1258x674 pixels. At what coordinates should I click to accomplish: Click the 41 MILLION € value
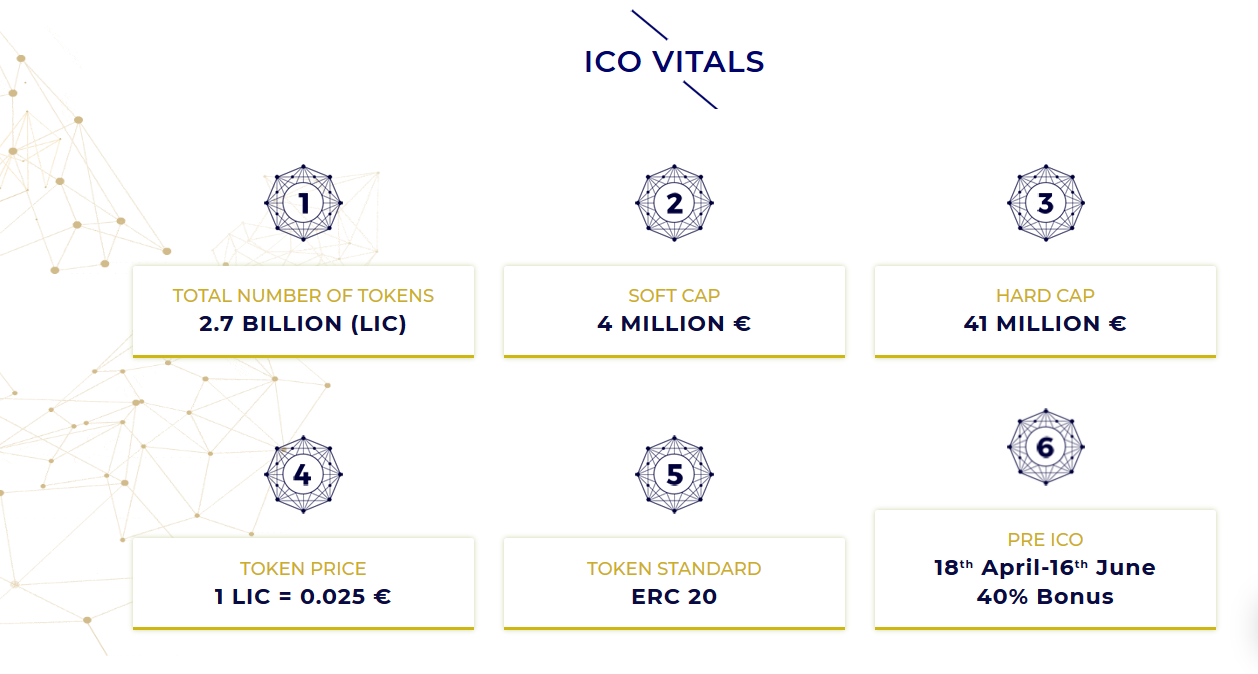click(1045, 324)
